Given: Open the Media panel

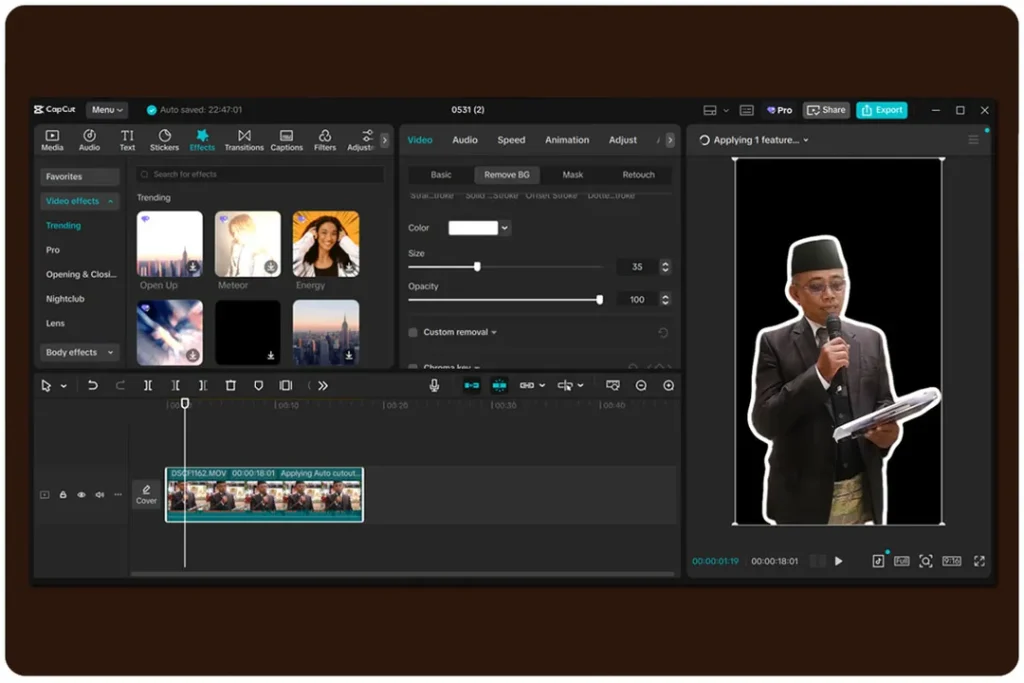Looking at the screenshot, I should 52,140.
